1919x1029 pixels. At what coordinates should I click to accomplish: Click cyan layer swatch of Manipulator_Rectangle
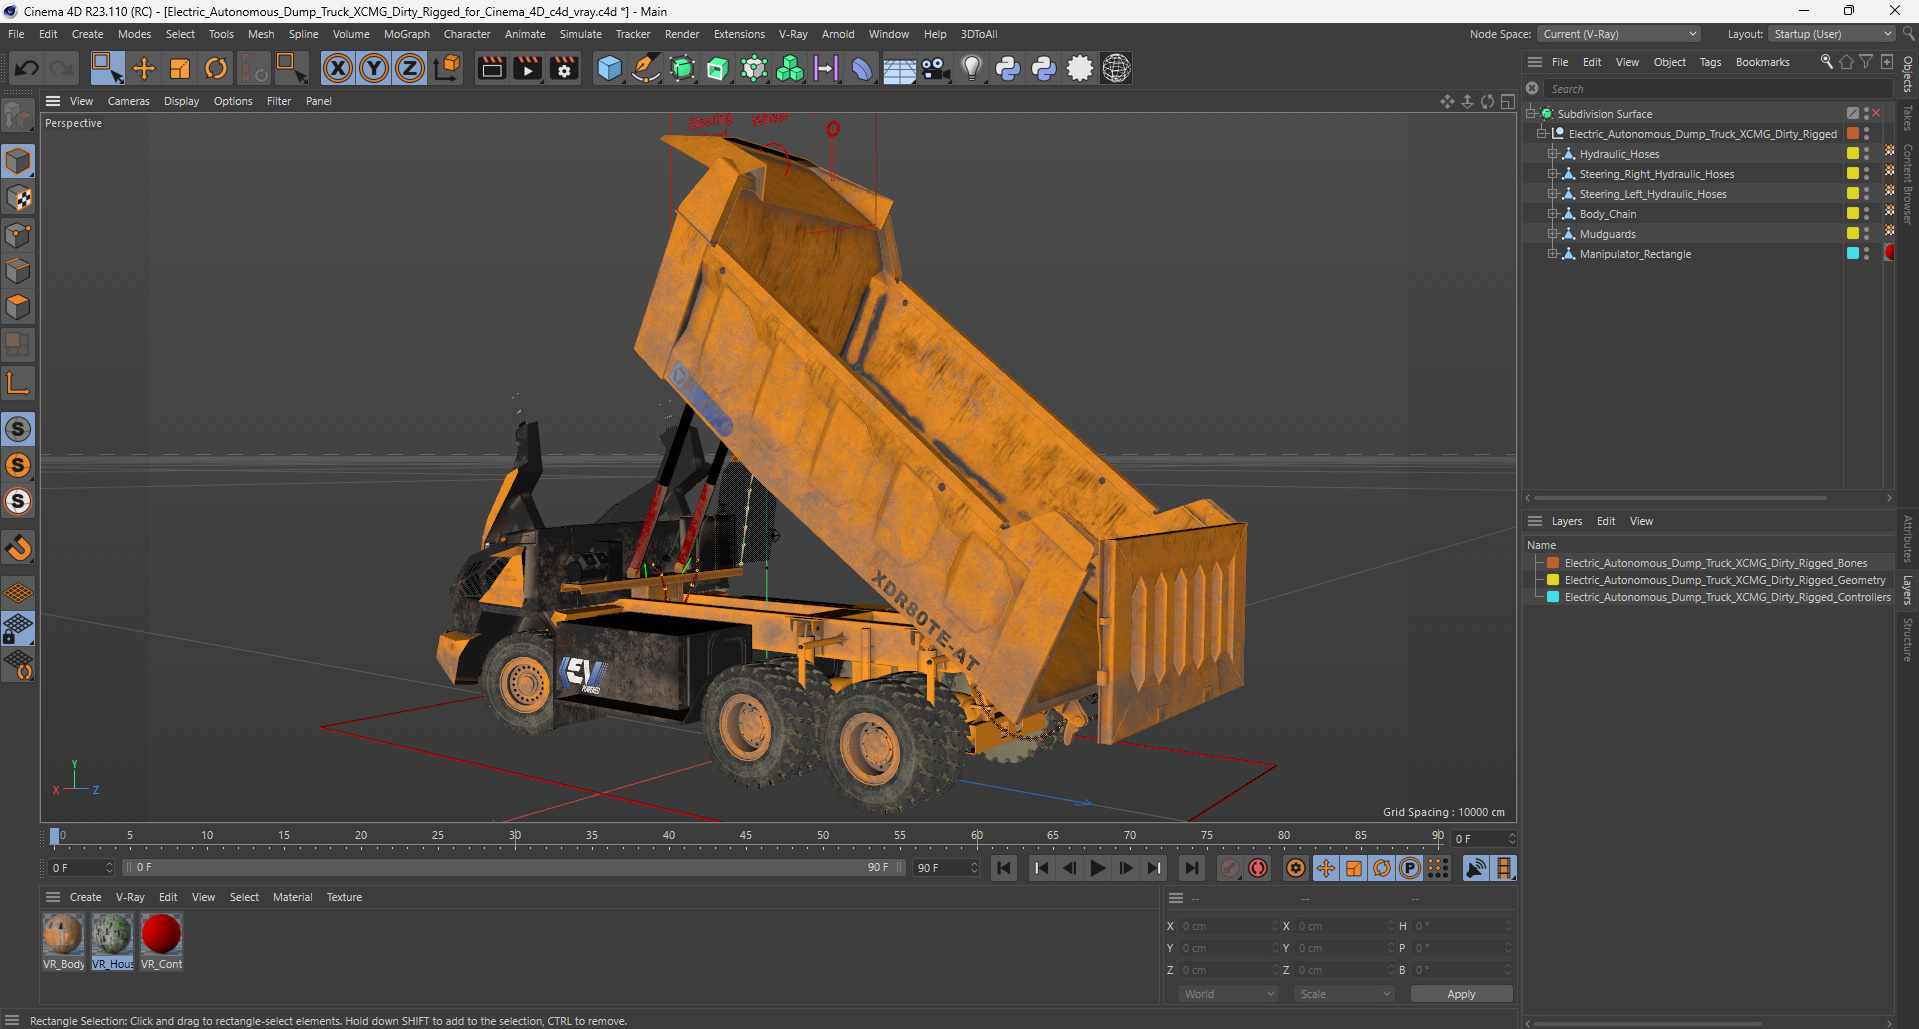(x=1853, y=254)
